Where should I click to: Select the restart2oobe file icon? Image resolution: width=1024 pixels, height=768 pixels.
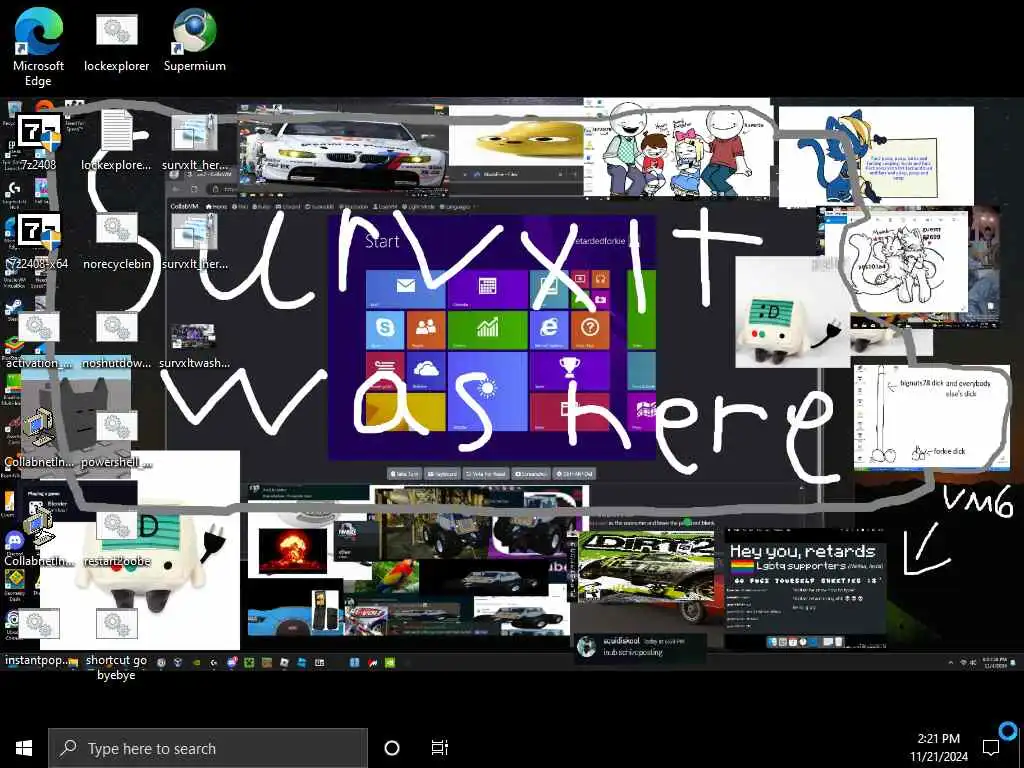point(117,539)
